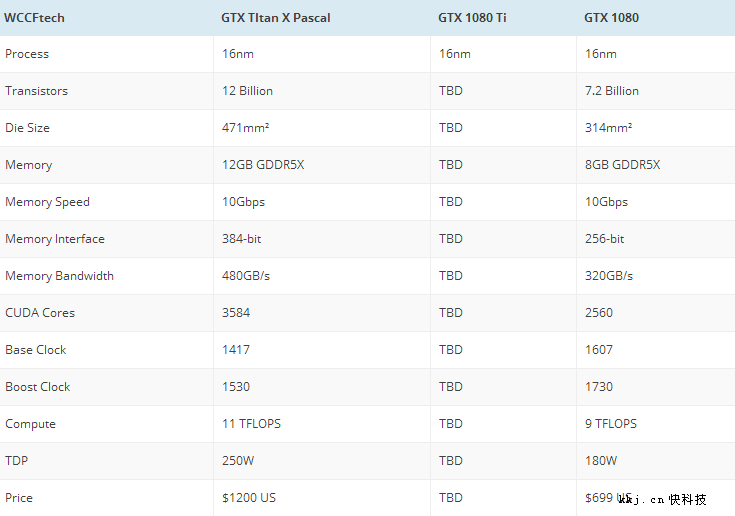This screenshot has width=735, height=516.
Task: Select the Die Size row label
Action: pyautogui.click(x=28, y=128)
